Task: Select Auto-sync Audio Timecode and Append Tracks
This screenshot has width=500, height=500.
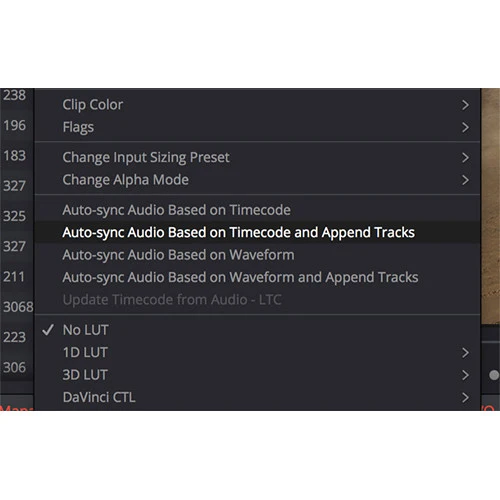Action: coord(257,232)
